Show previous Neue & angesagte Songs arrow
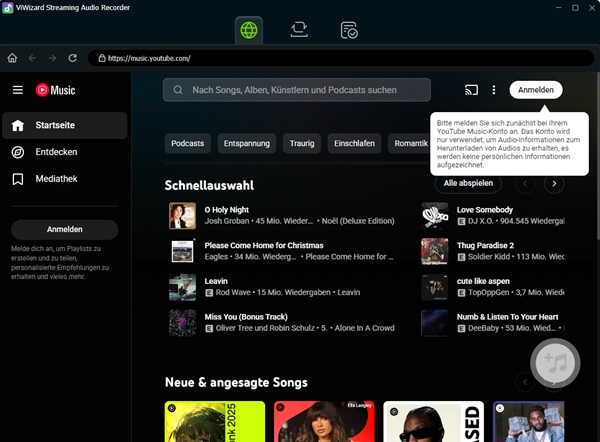The height and width of the screenshot is (442, 600). 525,382
